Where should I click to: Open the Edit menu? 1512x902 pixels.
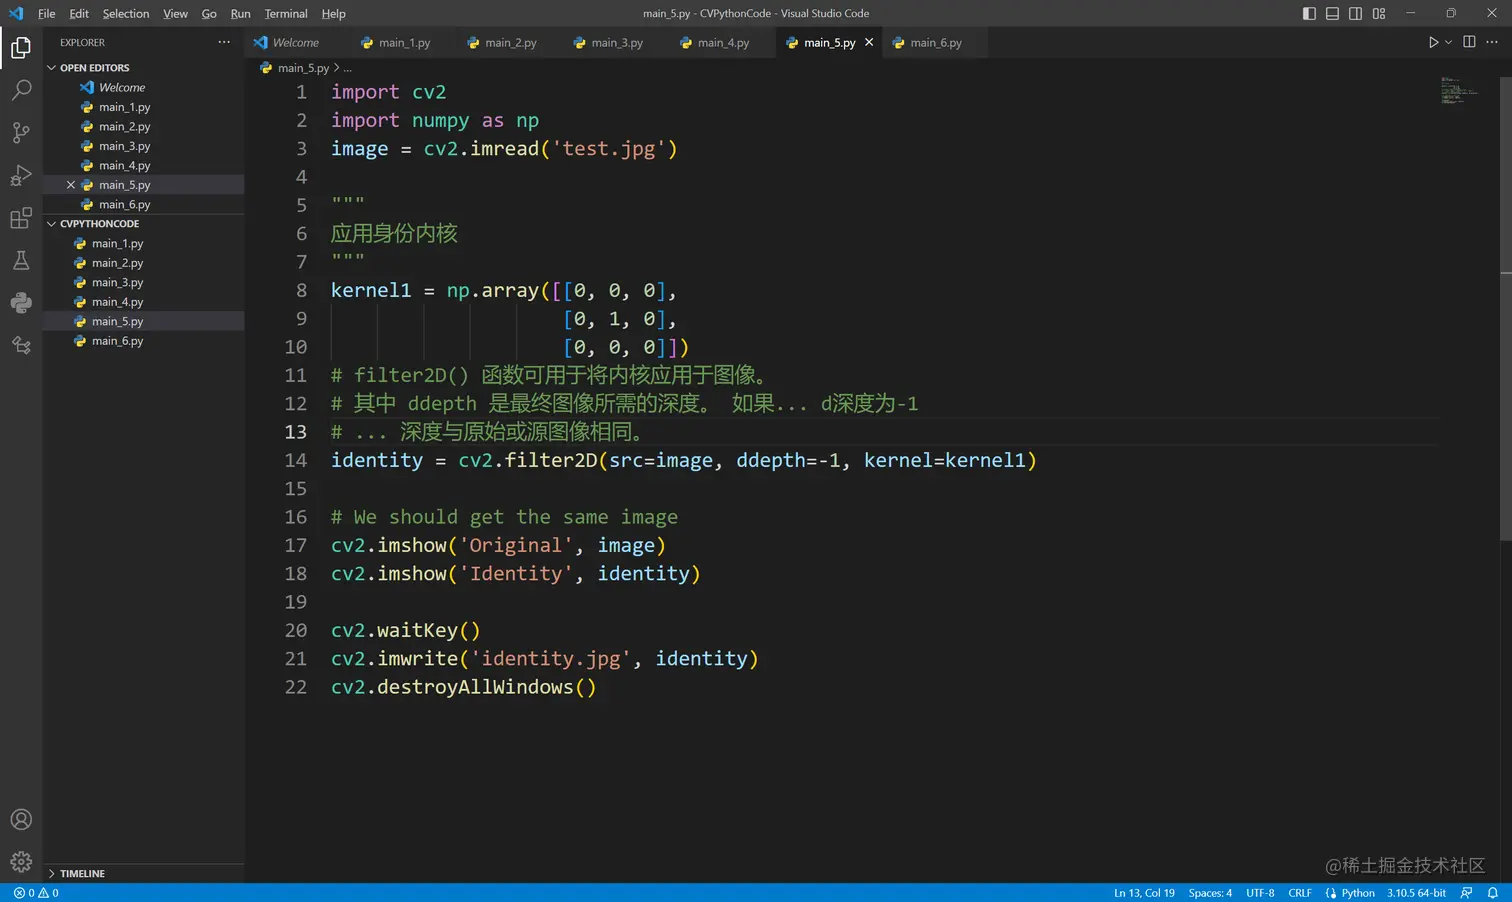pos(79,13)
